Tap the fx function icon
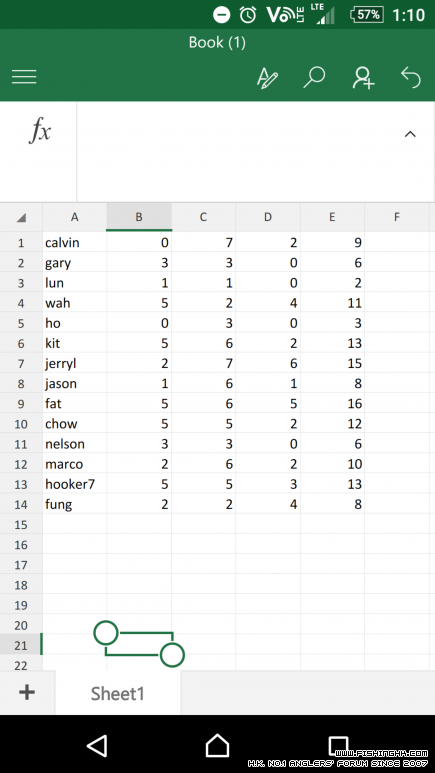435x773 pixels. point(39,131)
